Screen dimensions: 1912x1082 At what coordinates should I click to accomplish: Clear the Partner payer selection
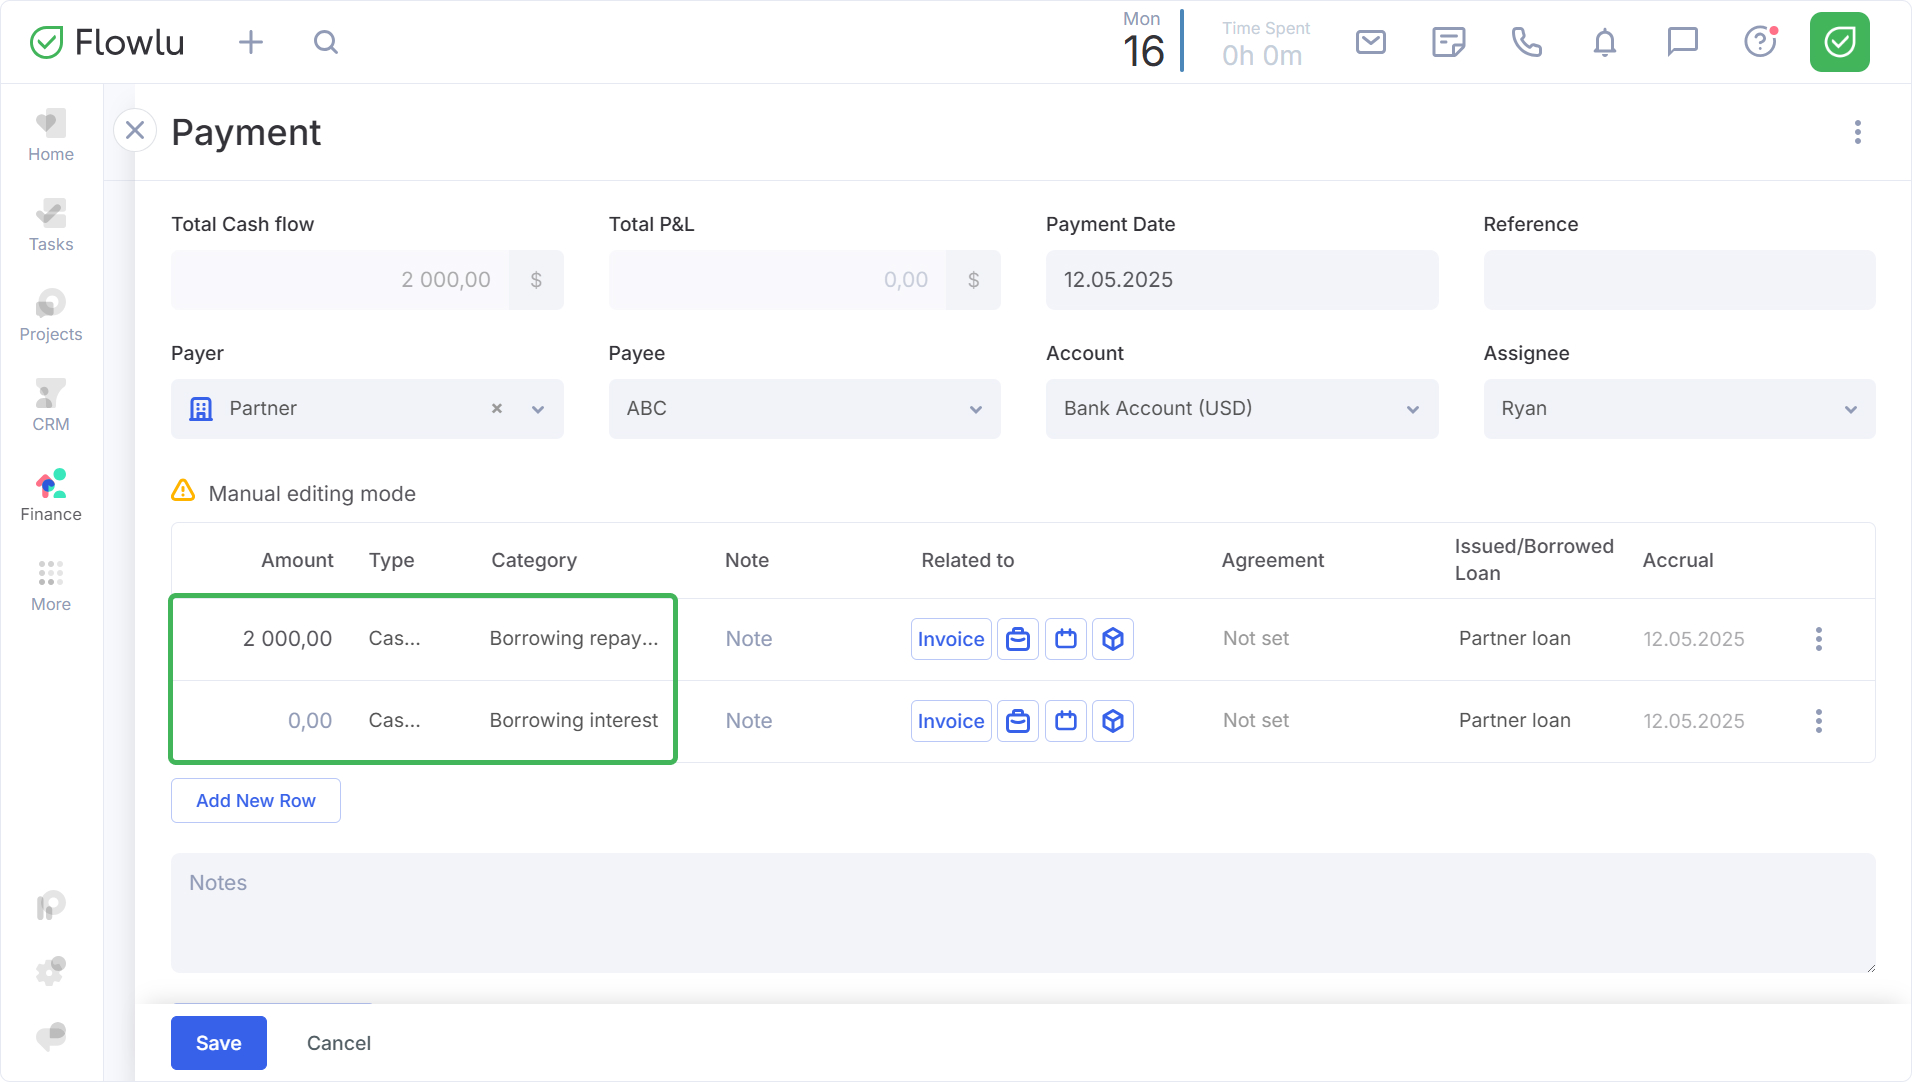(x=497, y=409)
